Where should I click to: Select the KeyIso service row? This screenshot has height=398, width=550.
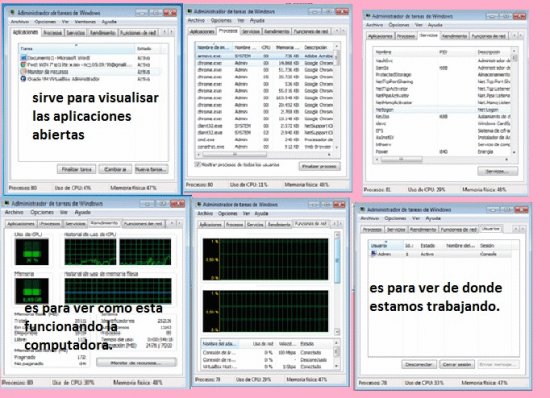click(442, 116)
